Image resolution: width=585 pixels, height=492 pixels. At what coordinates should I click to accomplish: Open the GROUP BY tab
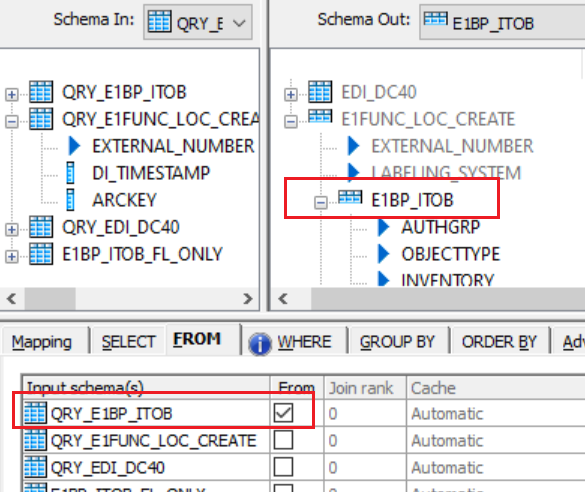click(397, 342)
